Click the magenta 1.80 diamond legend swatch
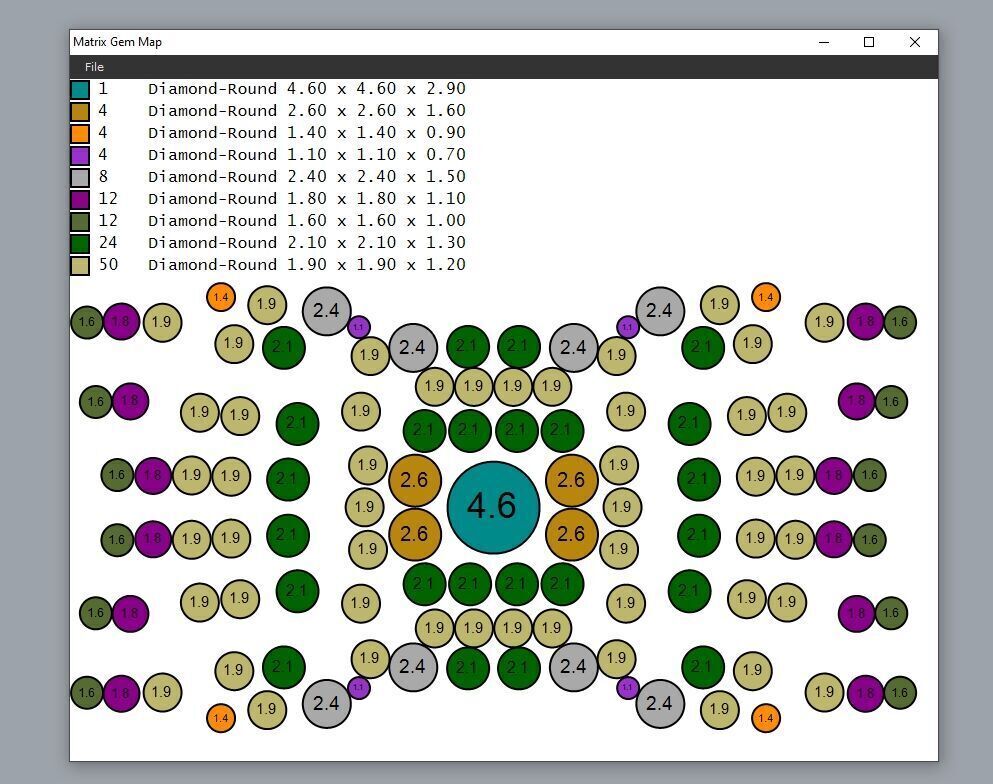 coord(80,199)
